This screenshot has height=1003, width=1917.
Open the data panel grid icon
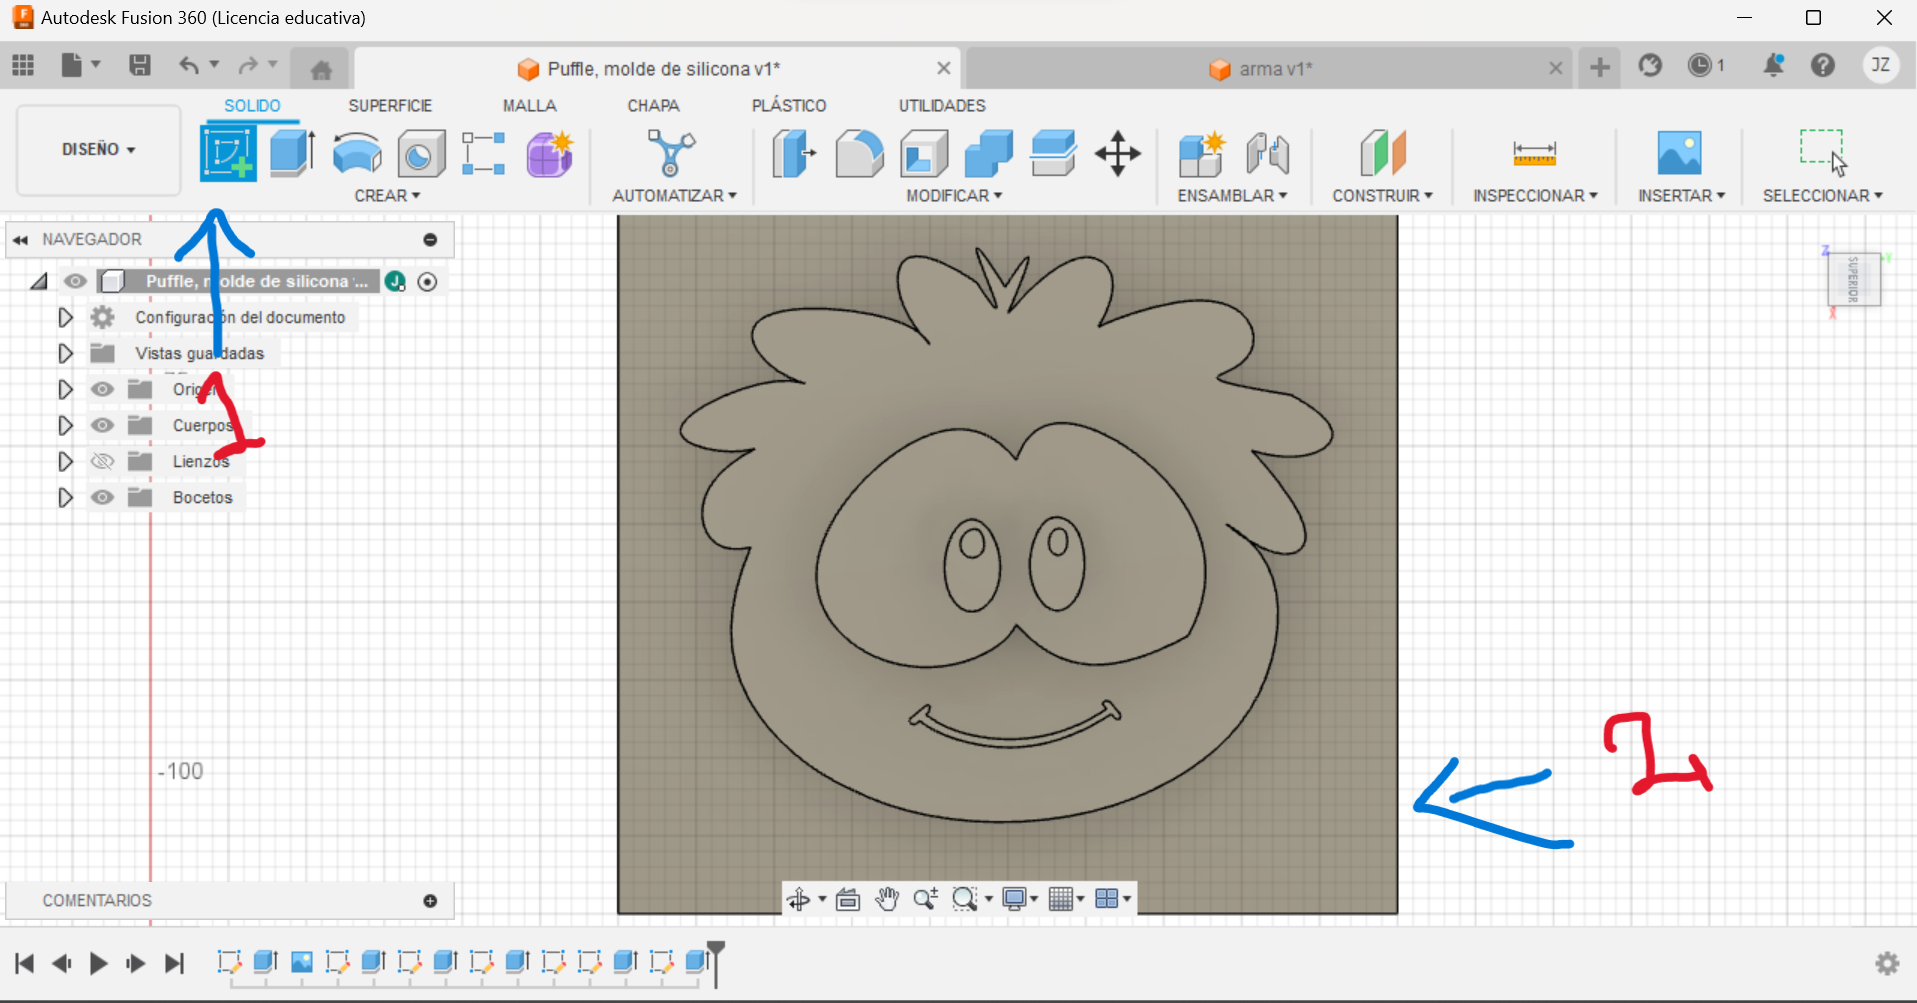pos(23,66)
